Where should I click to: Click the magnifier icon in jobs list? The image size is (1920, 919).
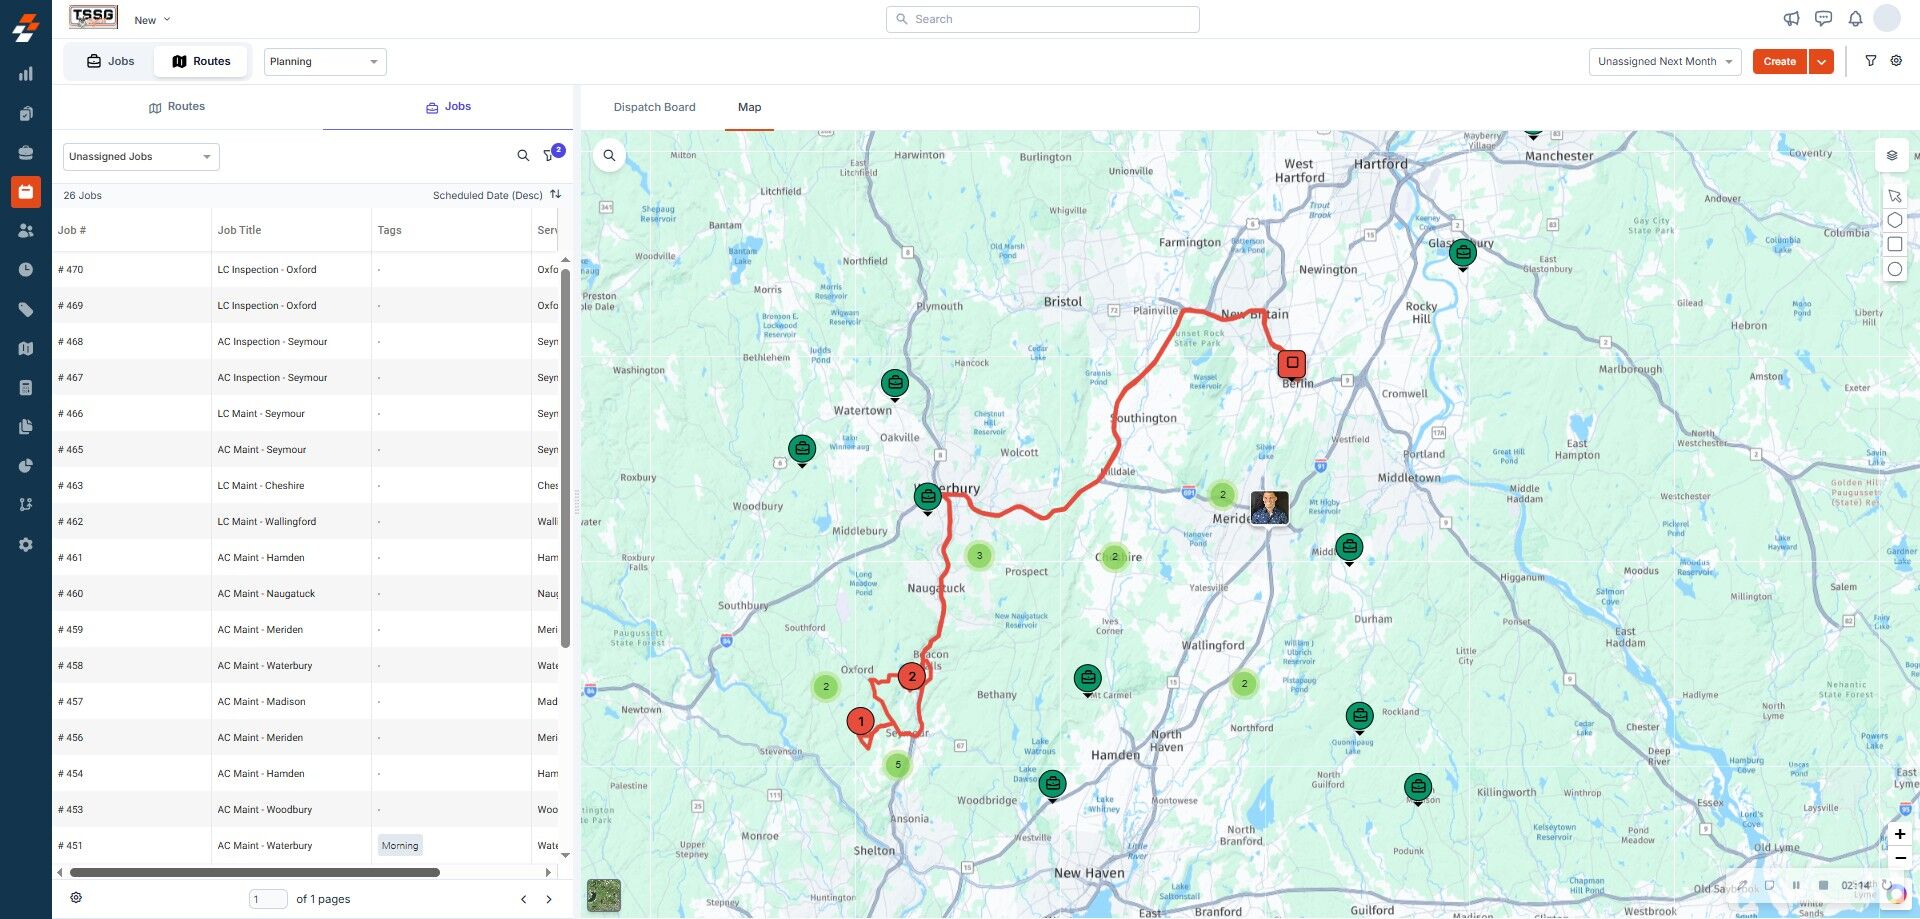tap(523, 156)
